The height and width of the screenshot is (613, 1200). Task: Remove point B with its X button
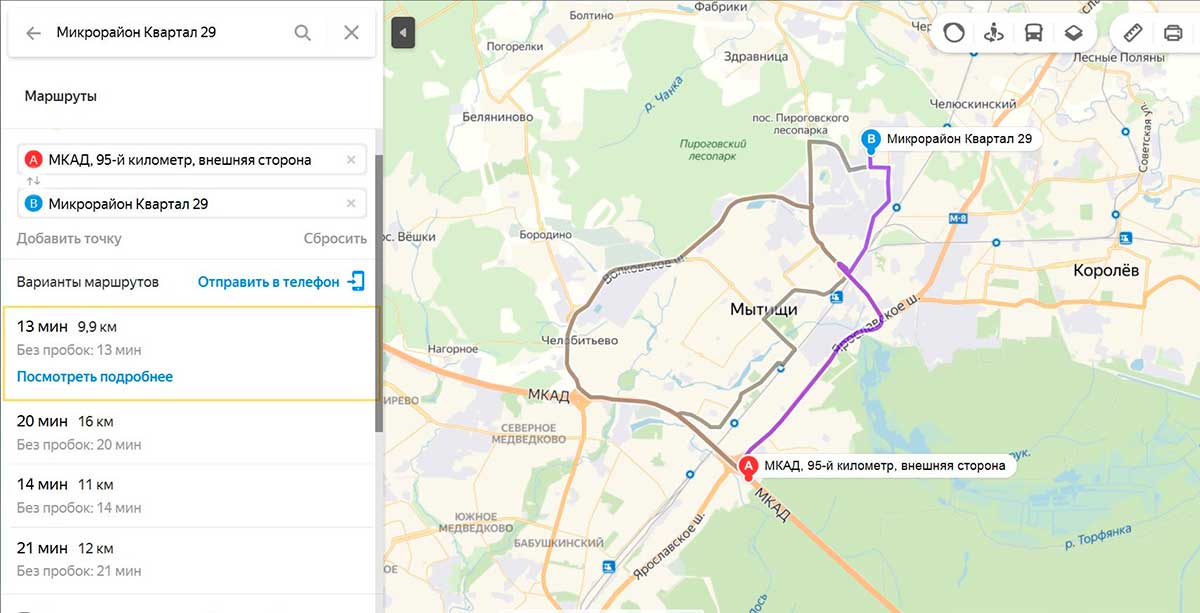pos(351,204)
